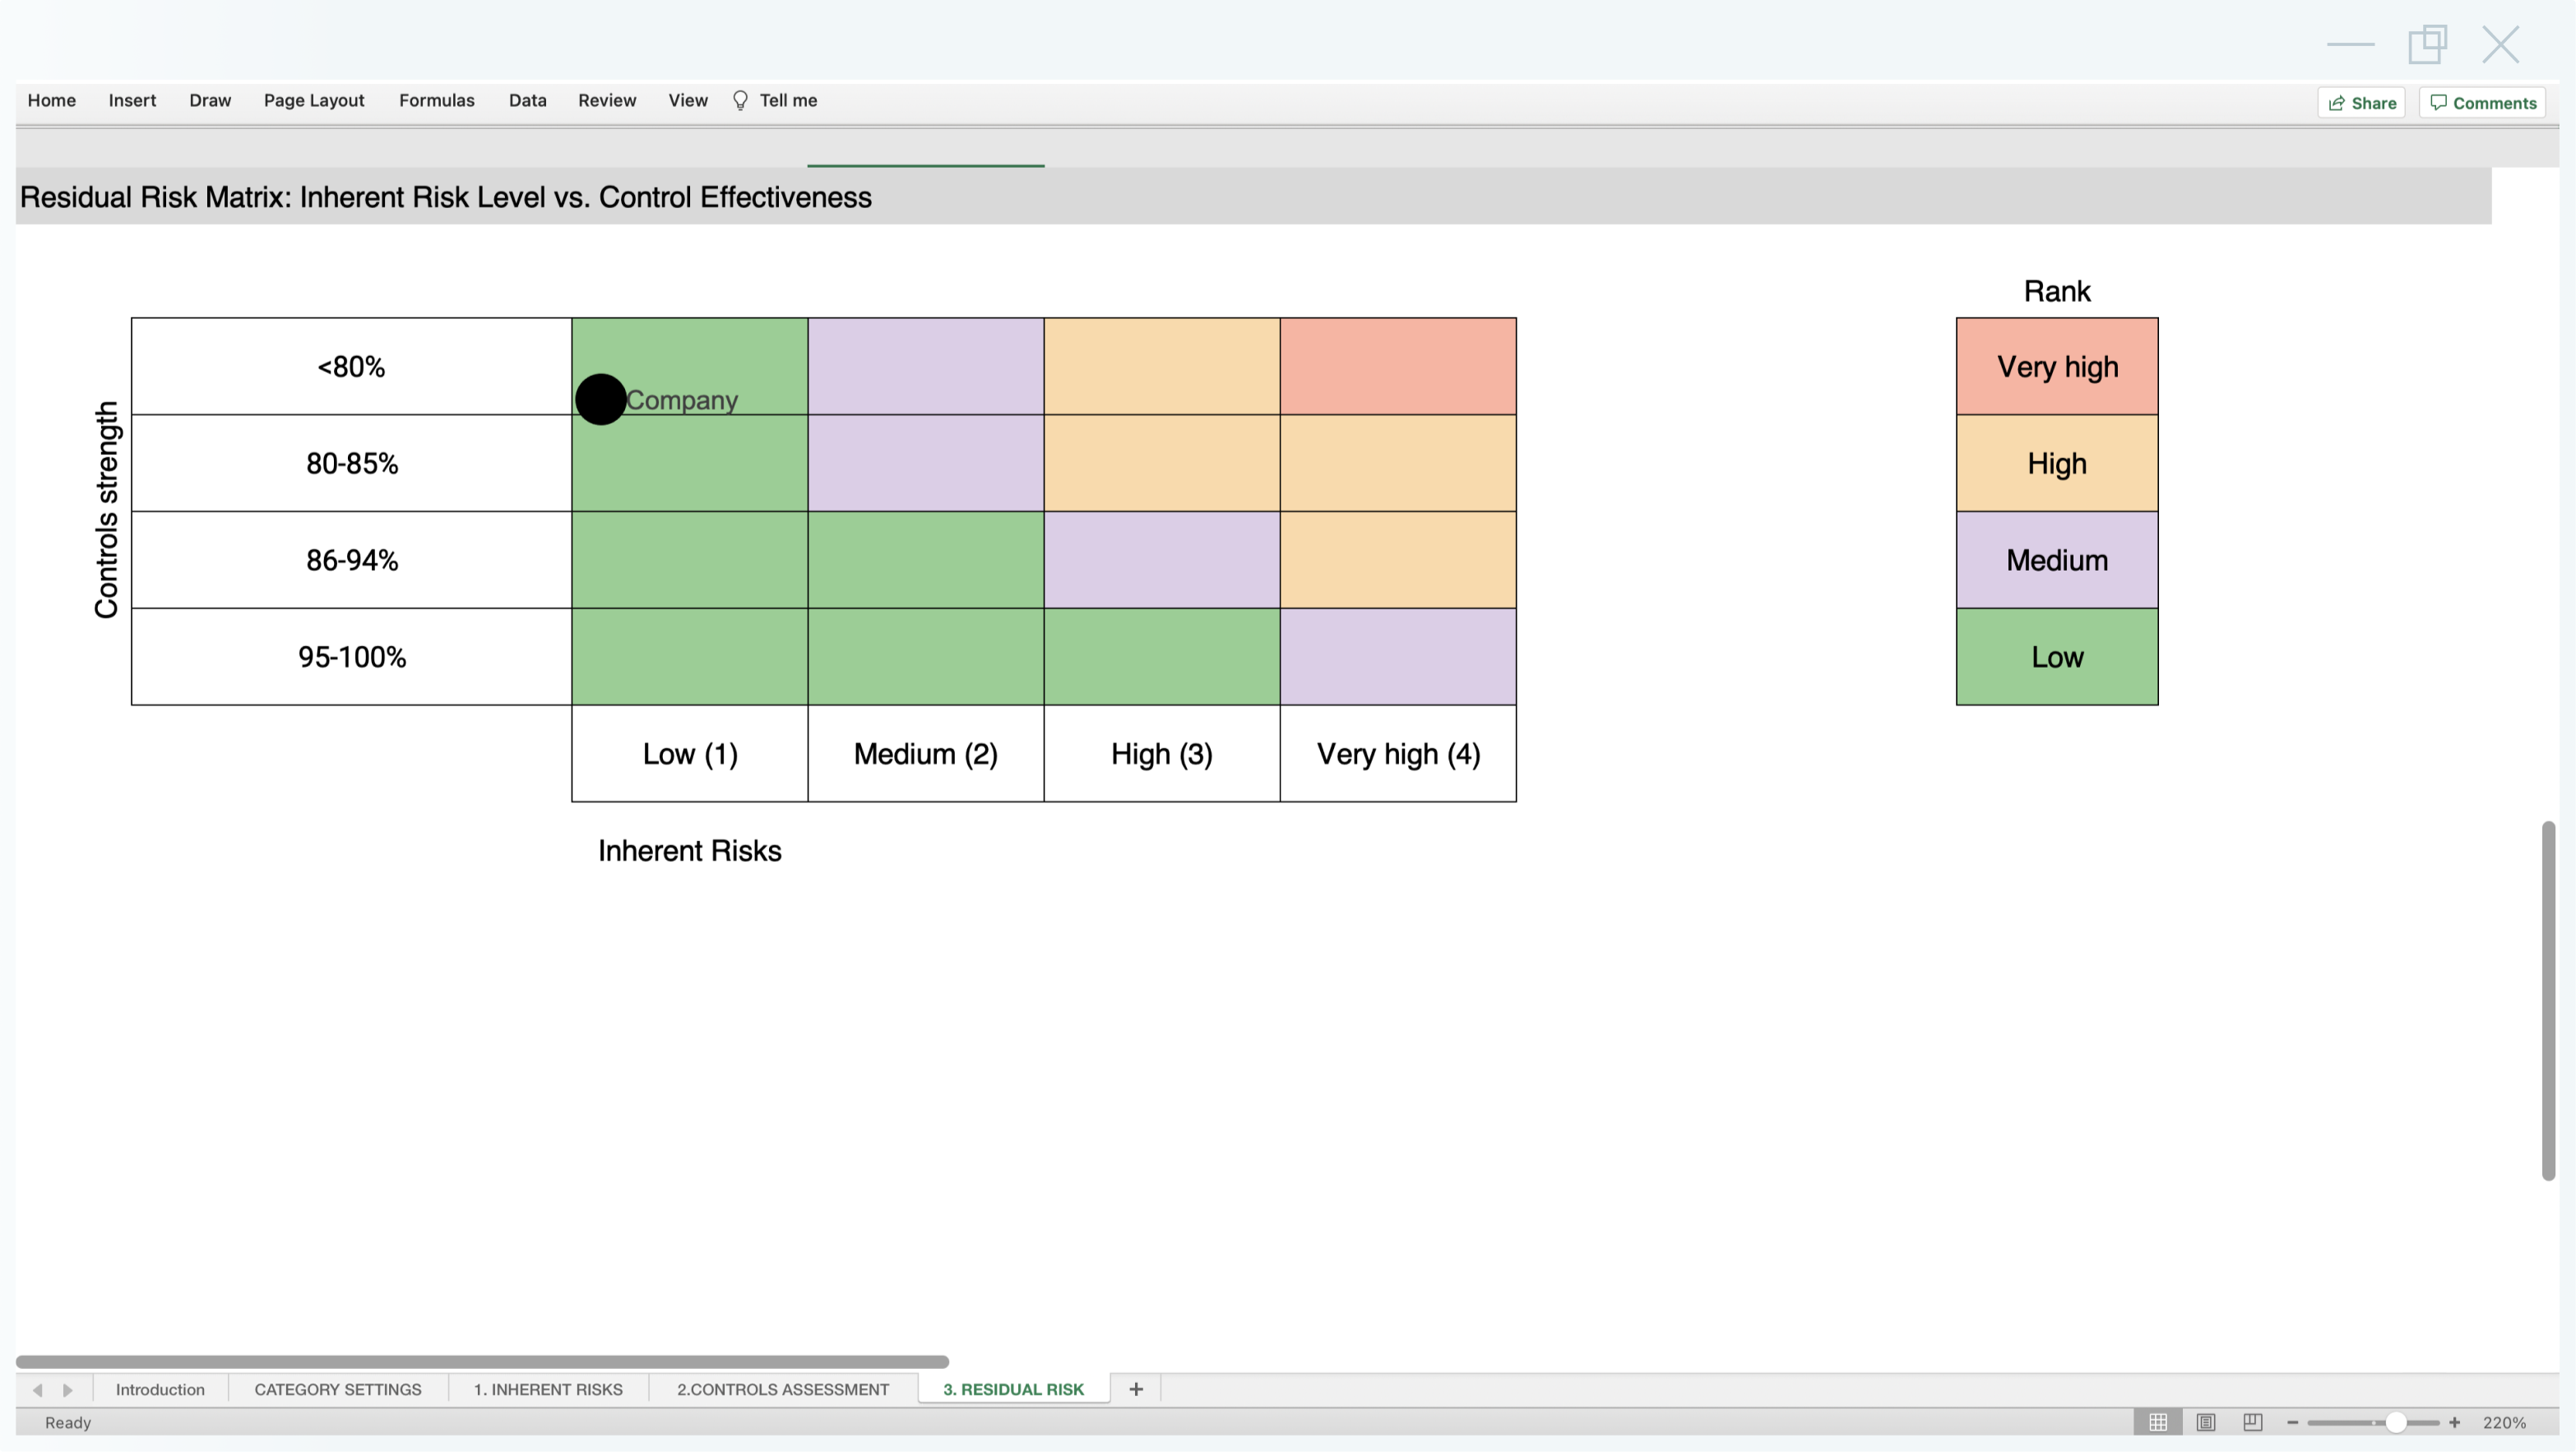2576x1452 pixels.
Task: Toggle the Low residual risk cell
Action: click(2058, 656)
